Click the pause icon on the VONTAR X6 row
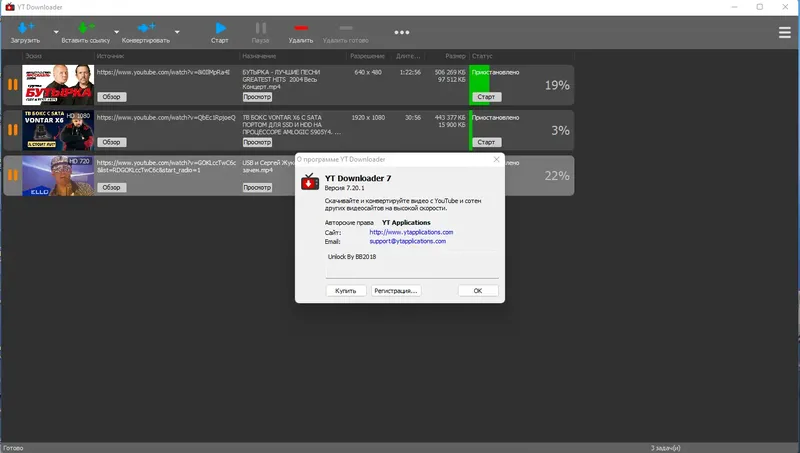800x453 pixels. point(13,130)
